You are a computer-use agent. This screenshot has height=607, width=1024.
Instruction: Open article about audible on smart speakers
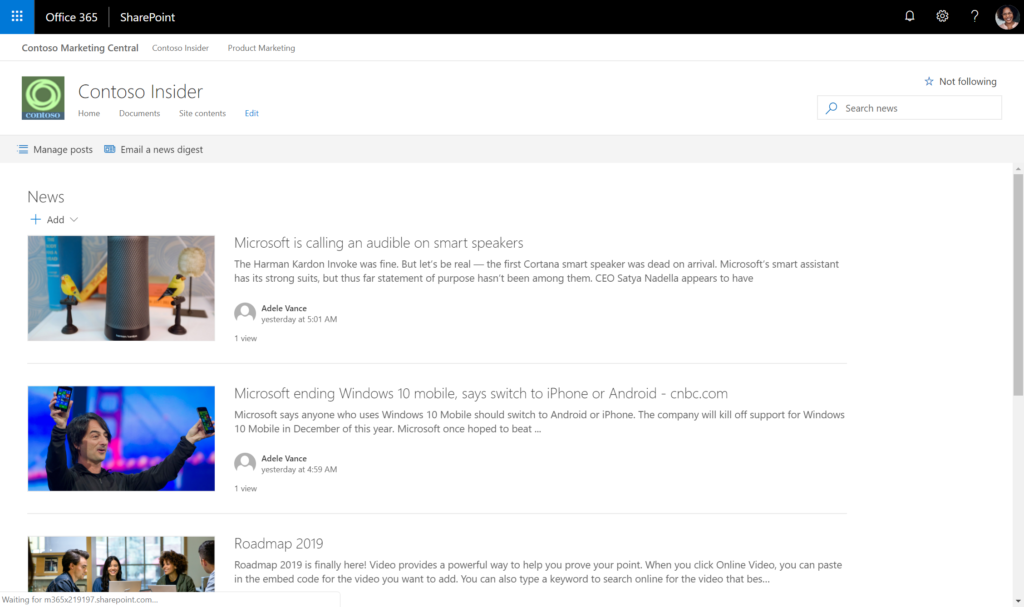[379, 242]
